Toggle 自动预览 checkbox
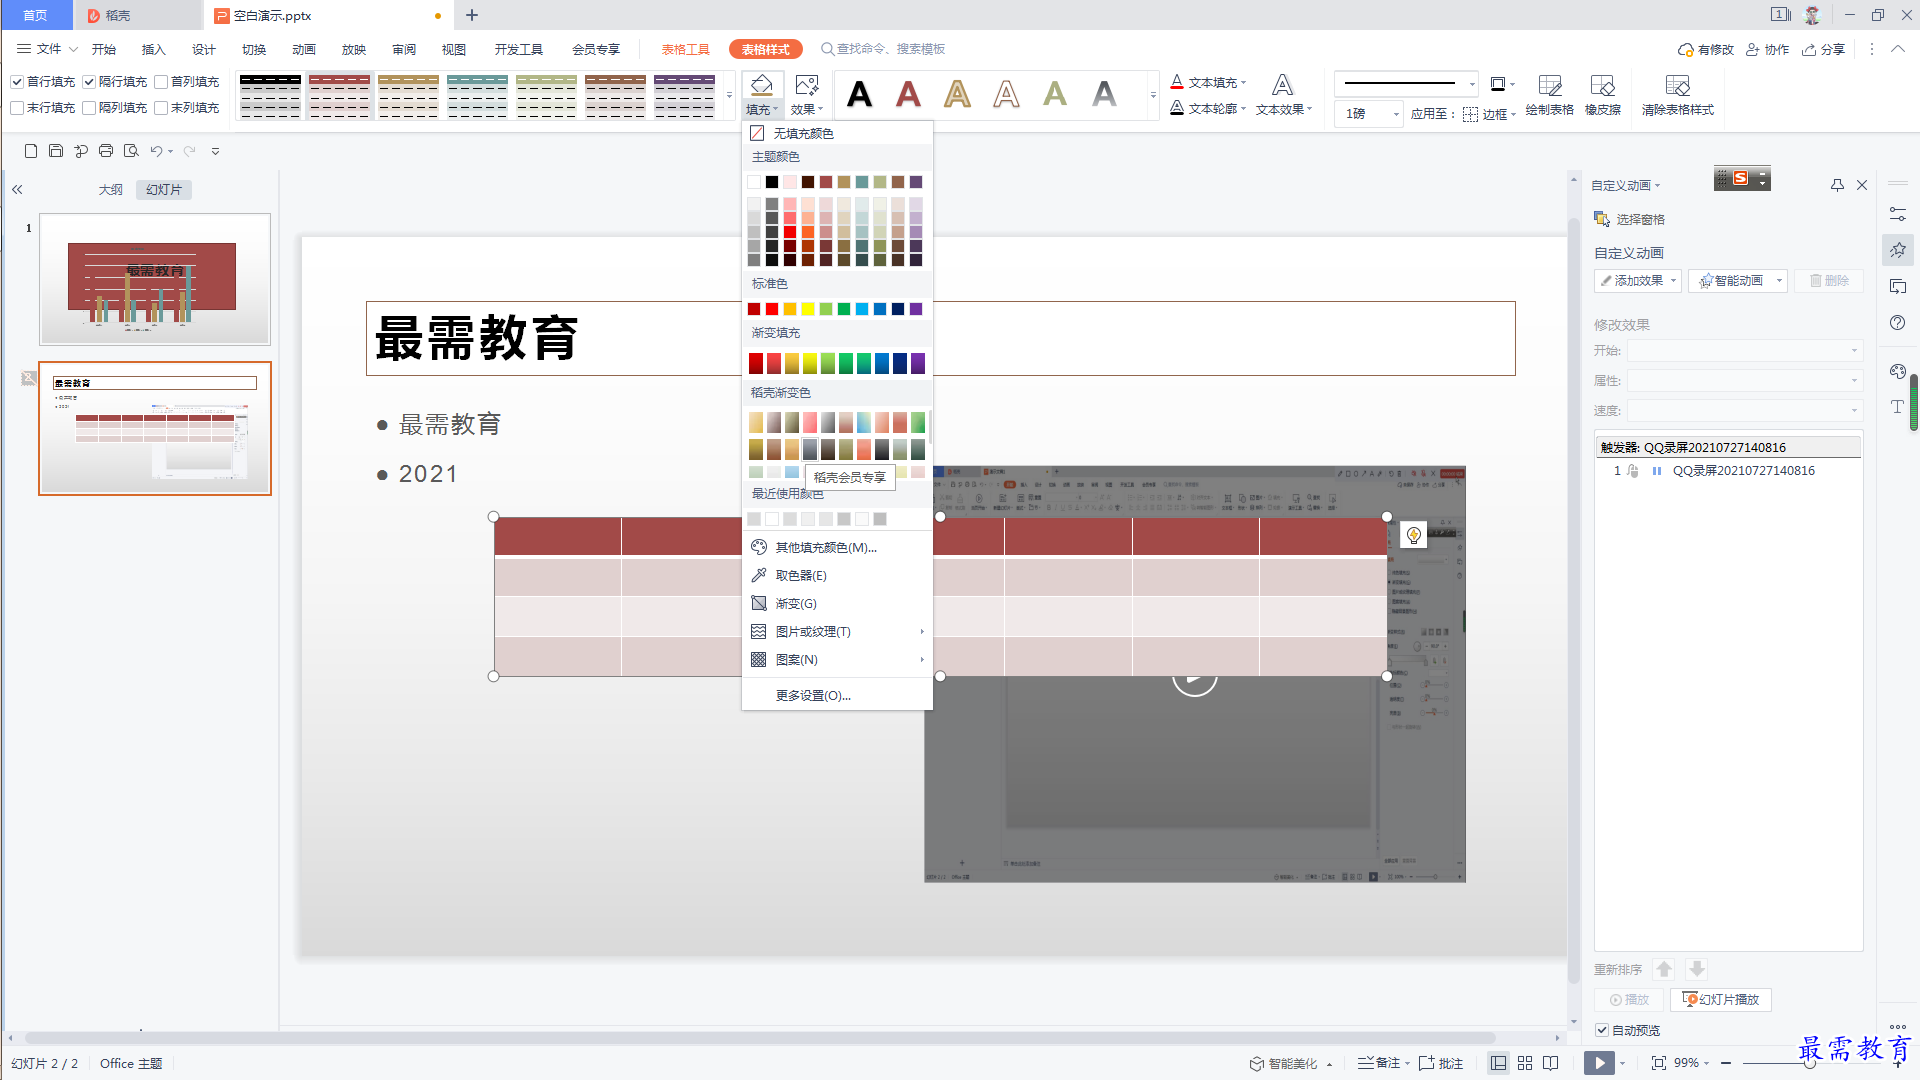This screenshot has height=1080, width=1920. pyautogui.click(x=1602, y=1030)
